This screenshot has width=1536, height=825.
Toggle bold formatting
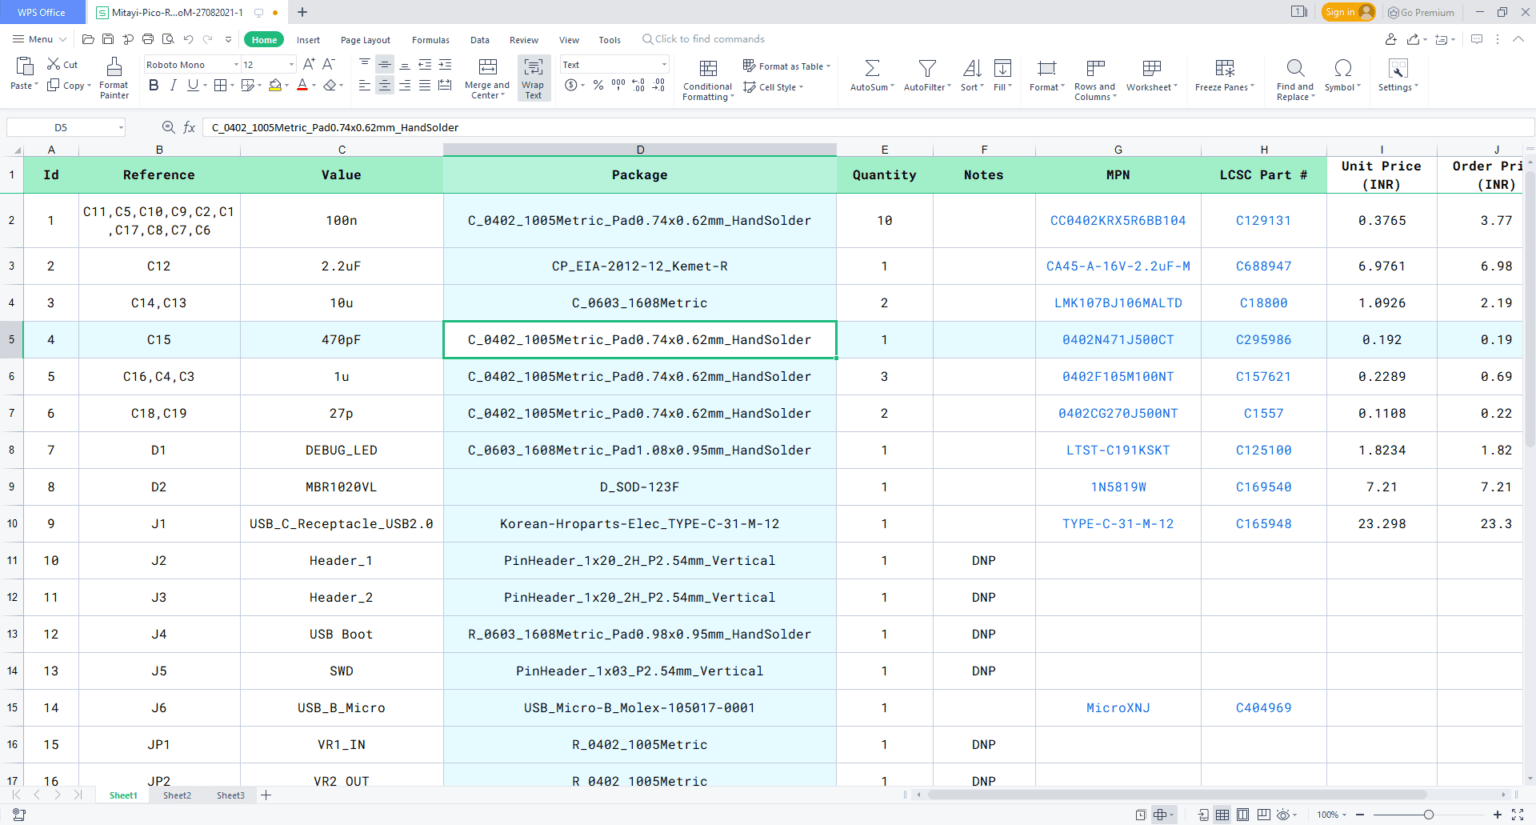click(152, 85)
